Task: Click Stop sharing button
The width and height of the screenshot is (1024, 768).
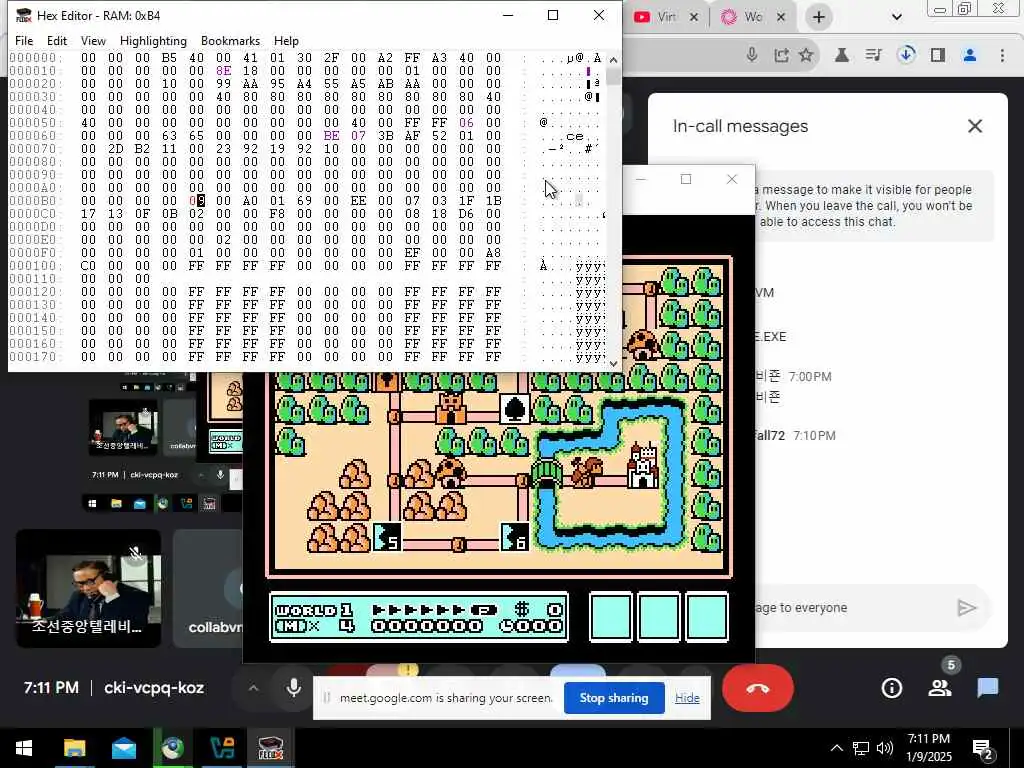Action: 614,698
